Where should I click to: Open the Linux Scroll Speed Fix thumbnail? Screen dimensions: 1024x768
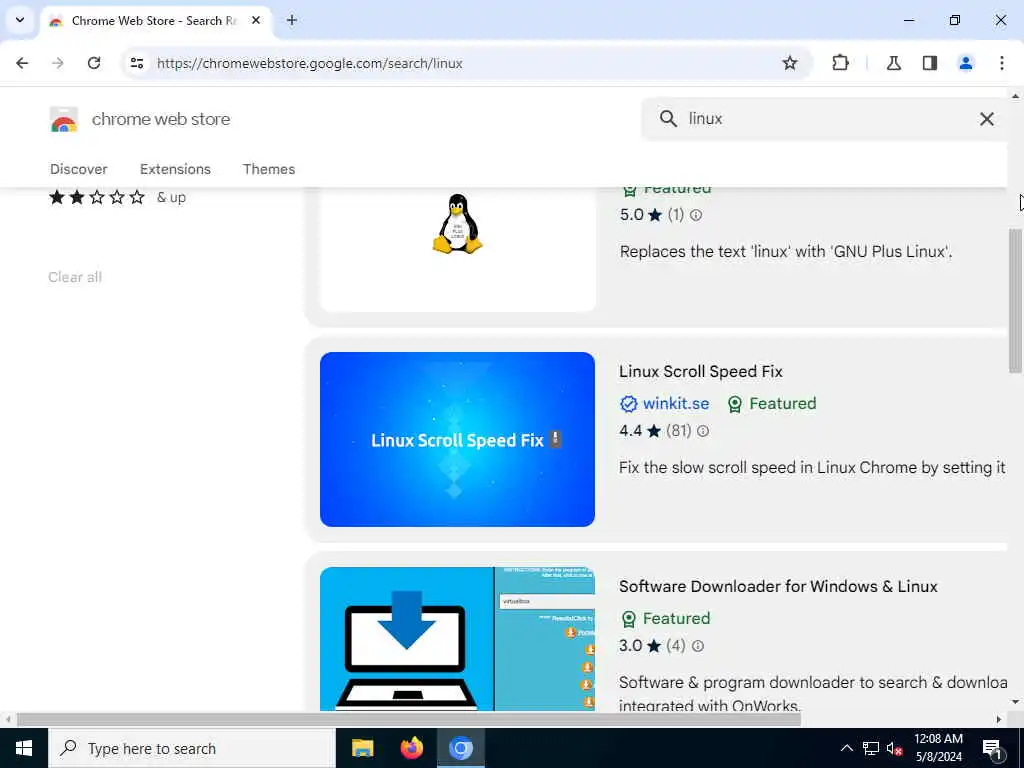[x=457, y=439]
